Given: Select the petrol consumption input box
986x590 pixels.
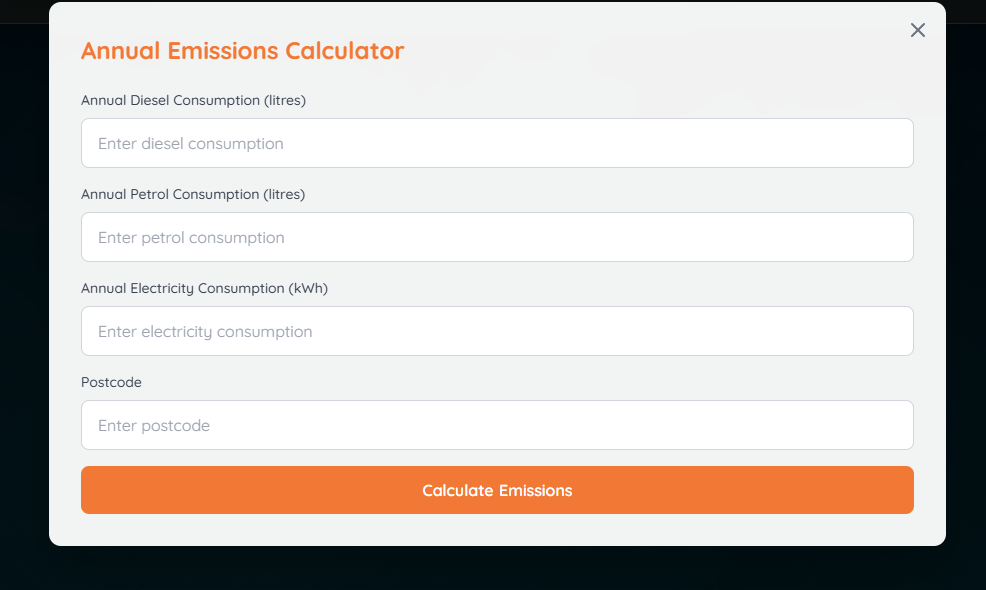Looking at the screenshot, I should pyautogui.click(x=497, y=237).
